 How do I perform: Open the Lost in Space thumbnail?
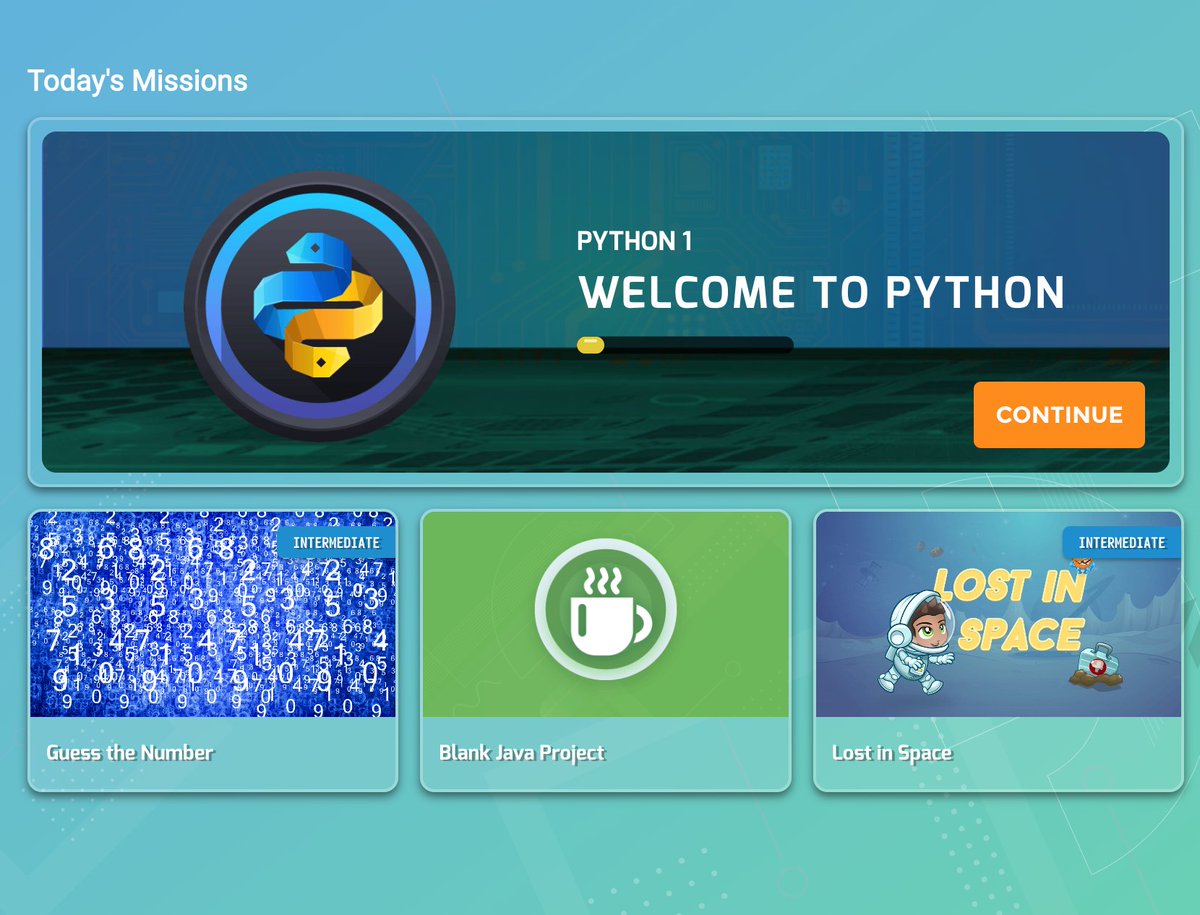(x=999, y=614)
